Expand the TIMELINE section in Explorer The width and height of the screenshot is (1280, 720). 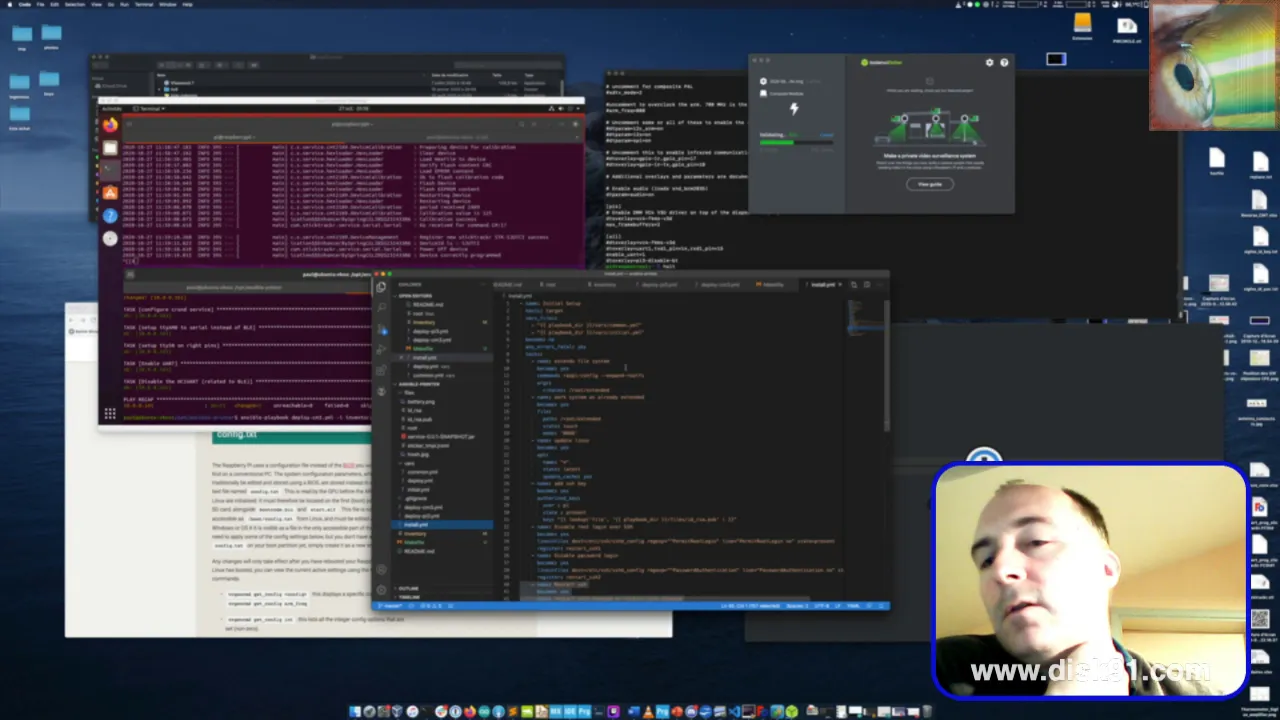408,597
